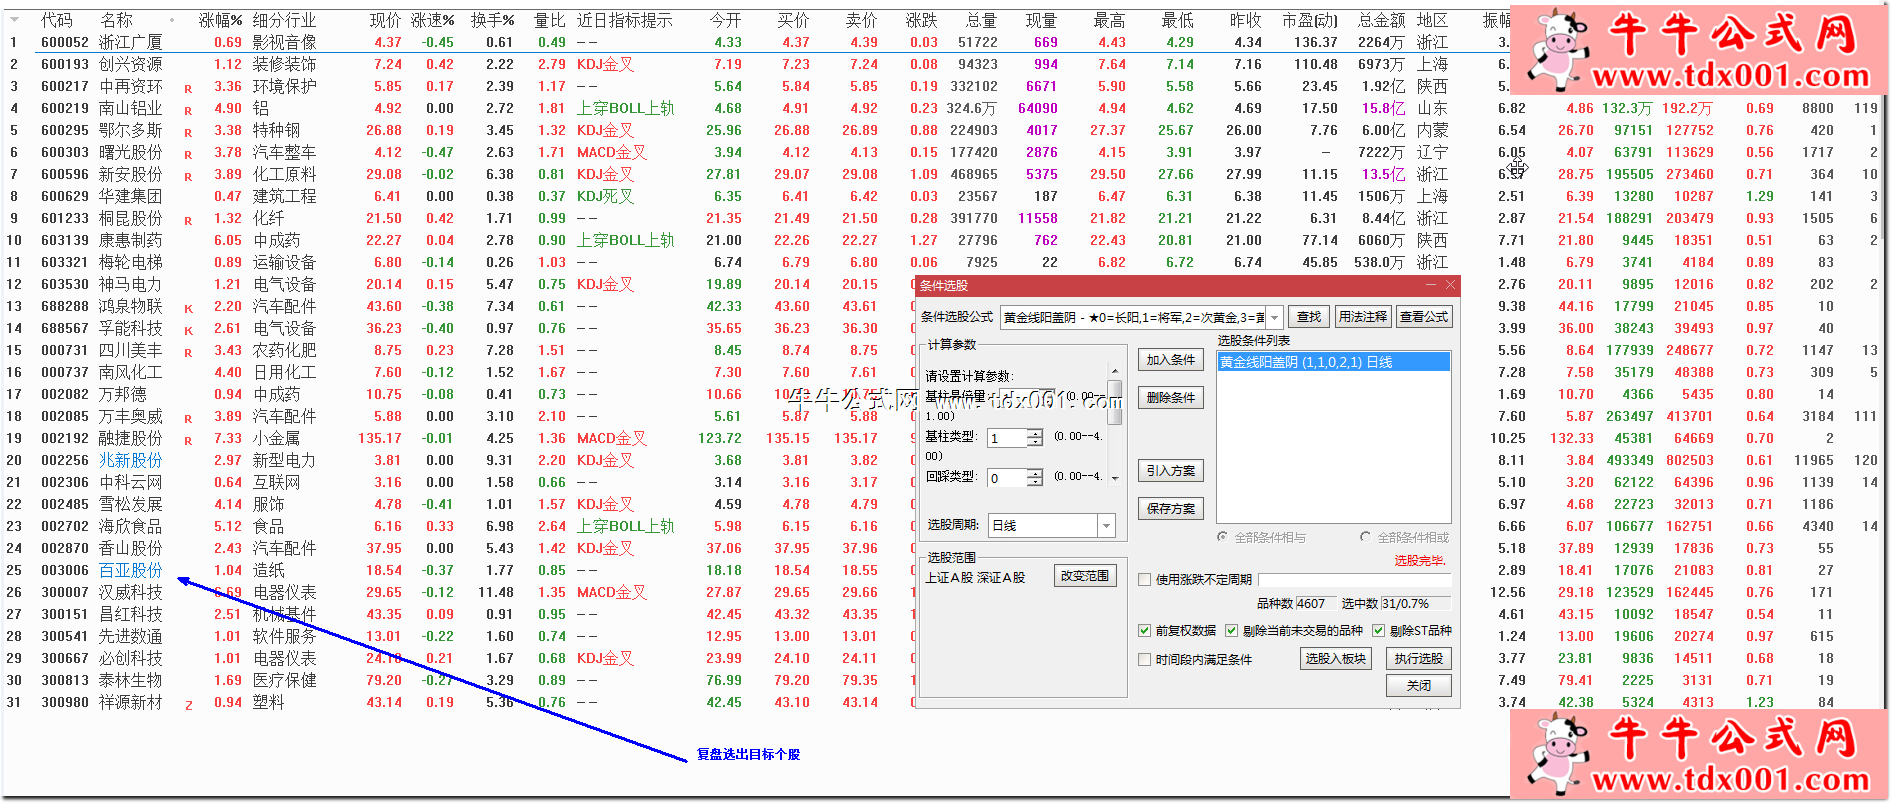Click the Z marker beside 祥源新材
Screen dimensions: 1893x804
188,704
